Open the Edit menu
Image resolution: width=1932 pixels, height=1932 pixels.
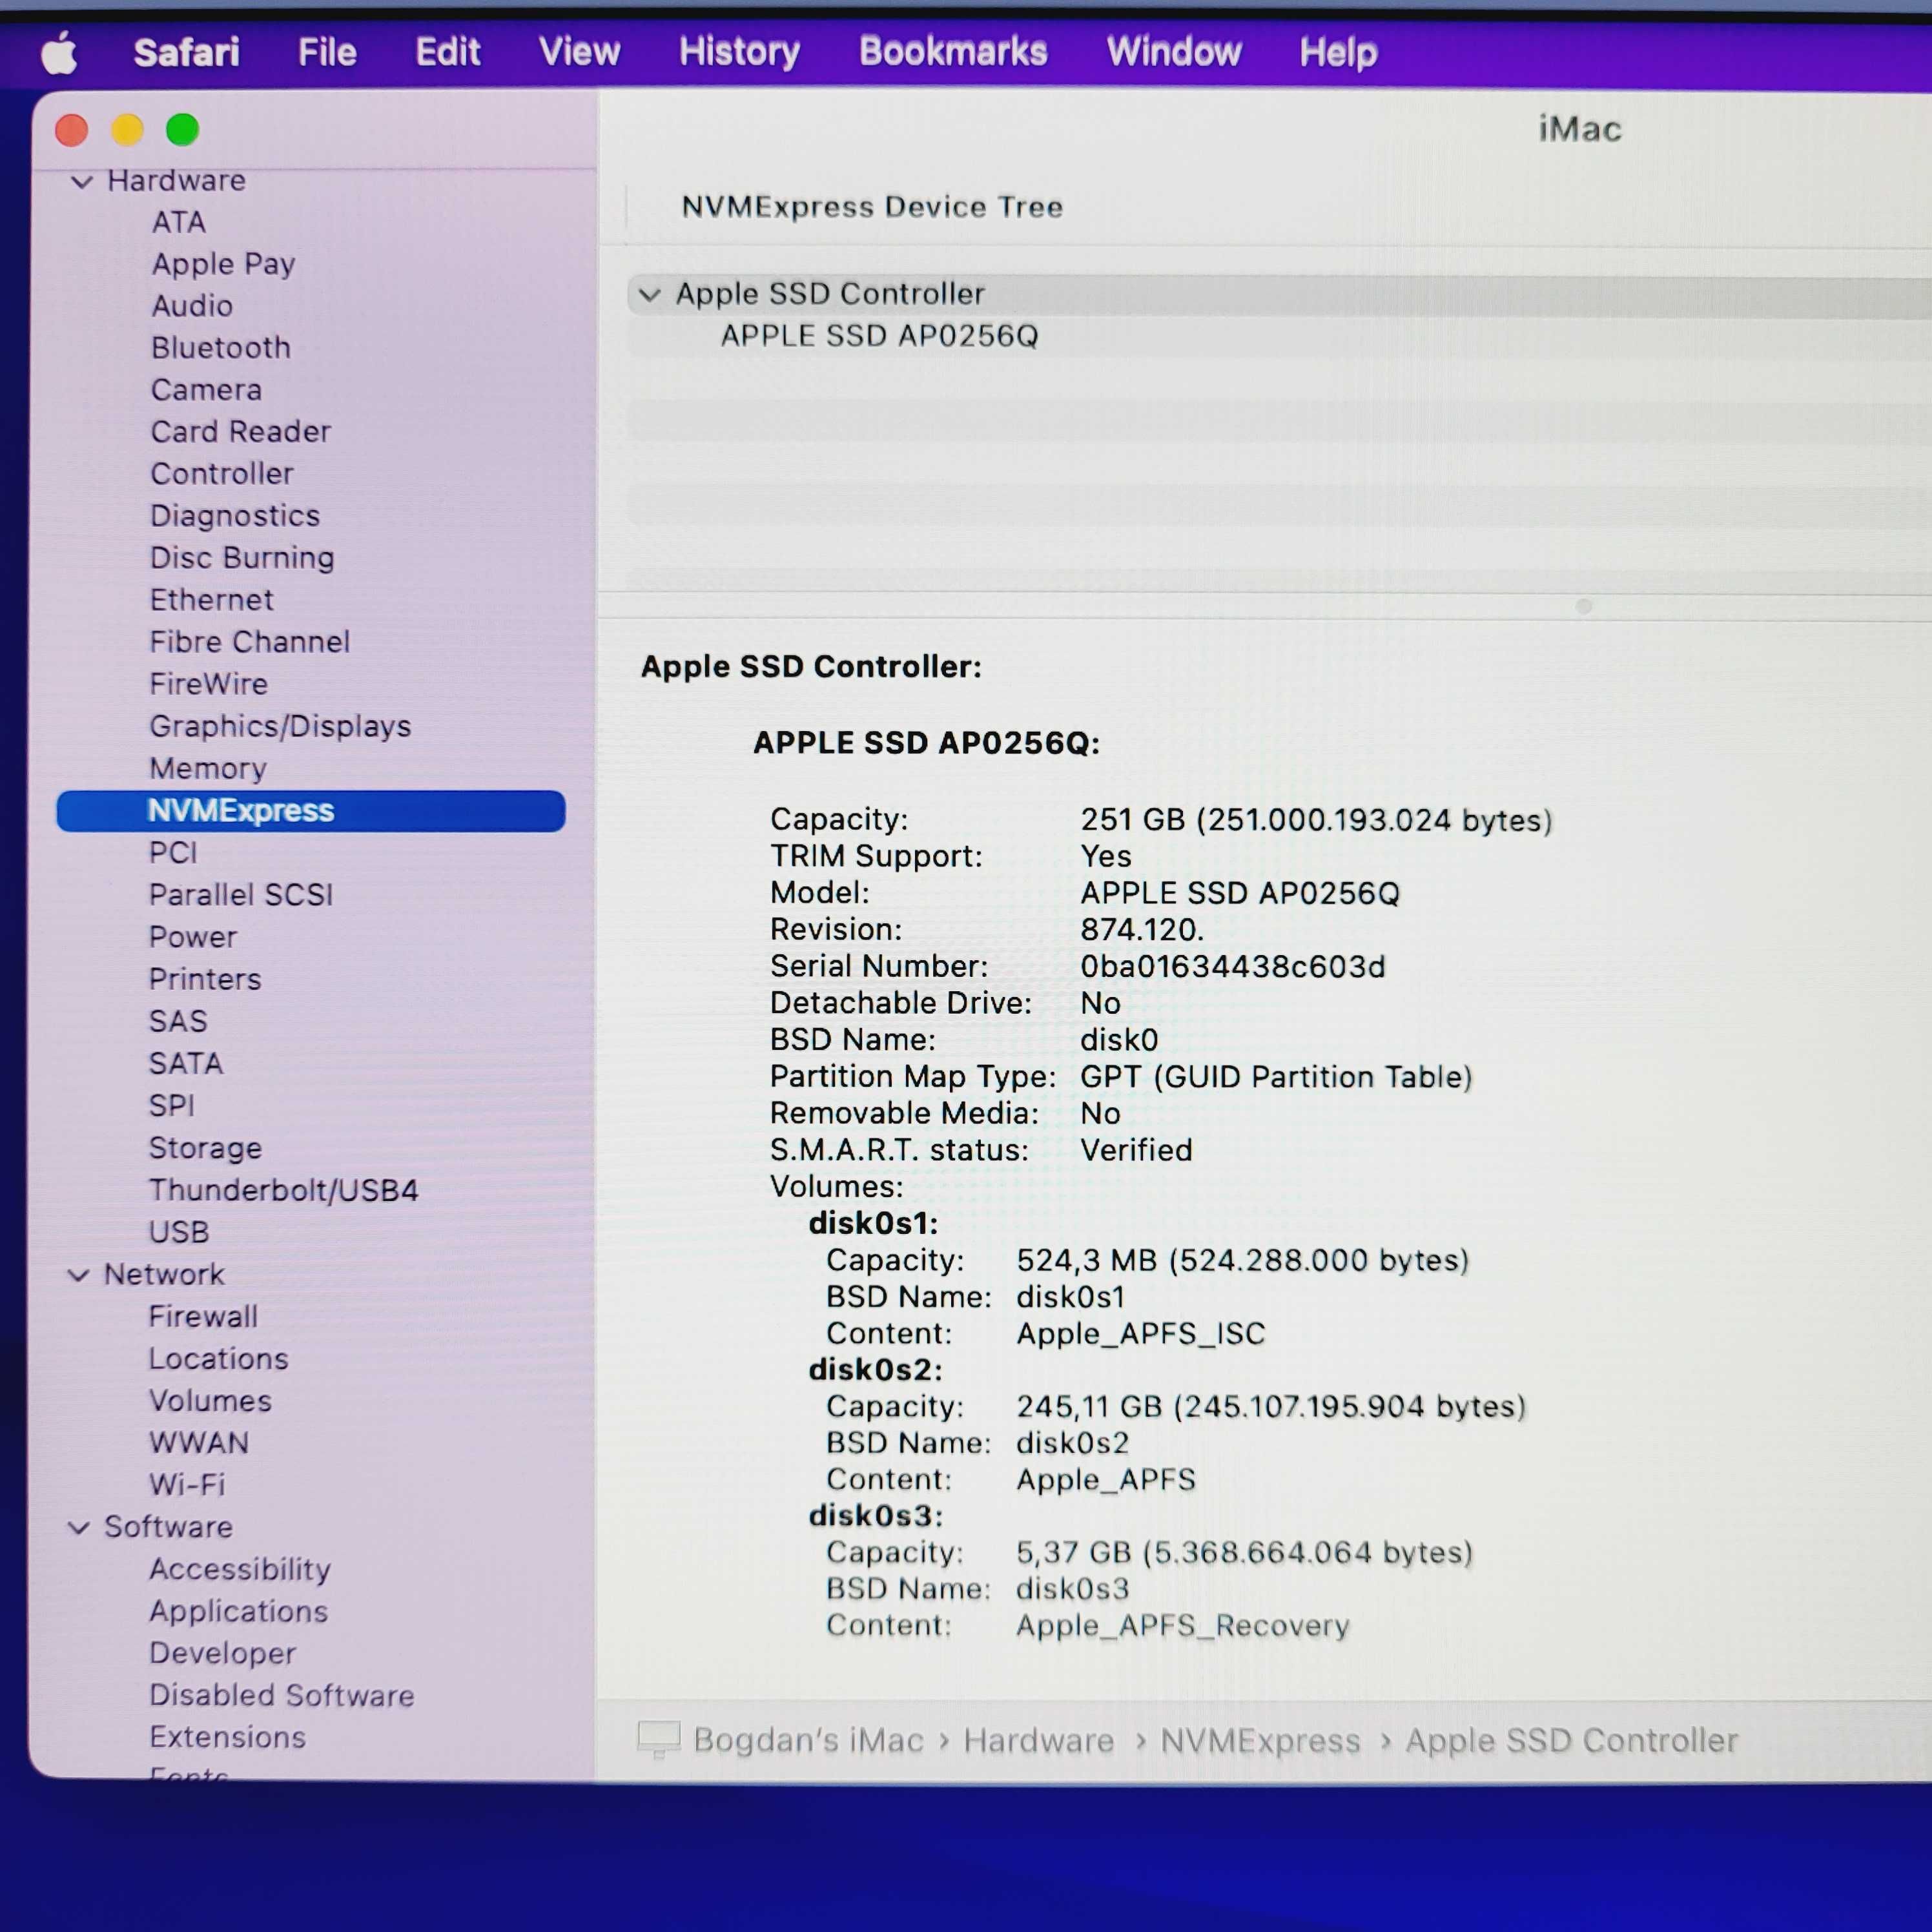tap(448, 52)
